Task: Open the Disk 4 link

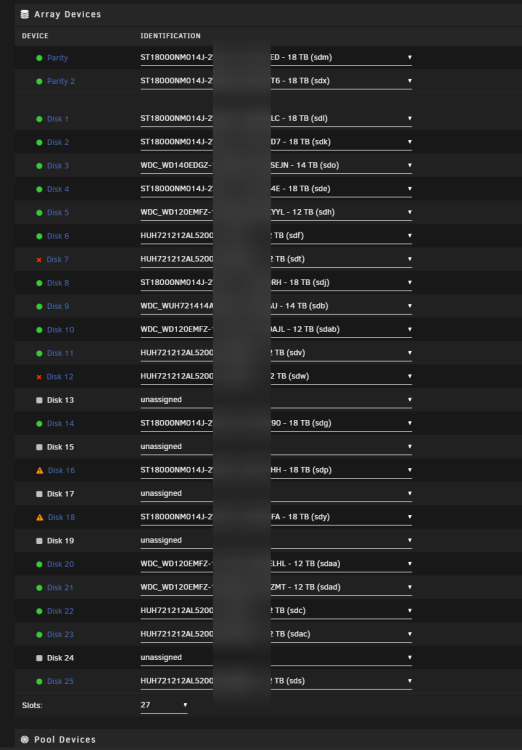Action: point(58,189)
